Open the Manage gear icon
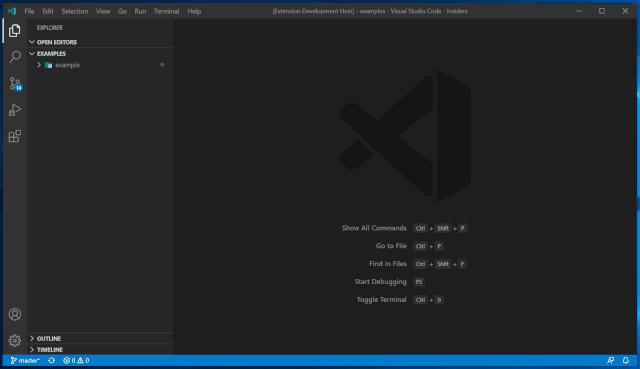The width and height of the screenshot is (640, 369). click(x=15, y=340)
